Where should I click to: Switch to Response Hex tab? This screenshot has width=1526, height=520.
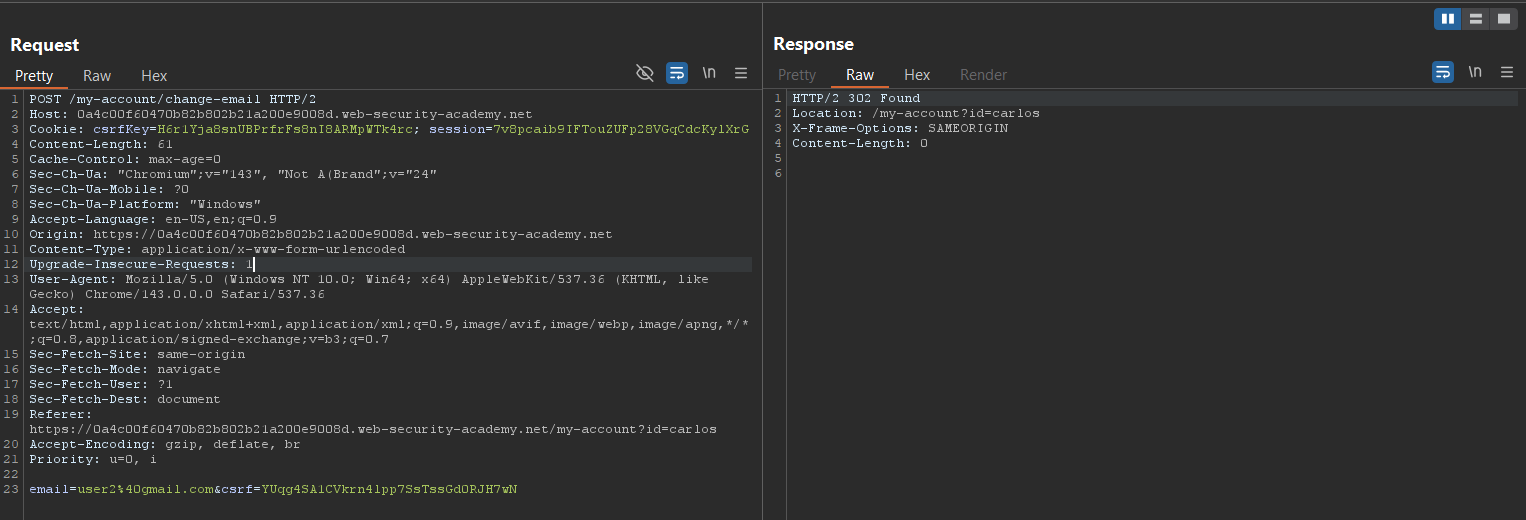[917, 75]
